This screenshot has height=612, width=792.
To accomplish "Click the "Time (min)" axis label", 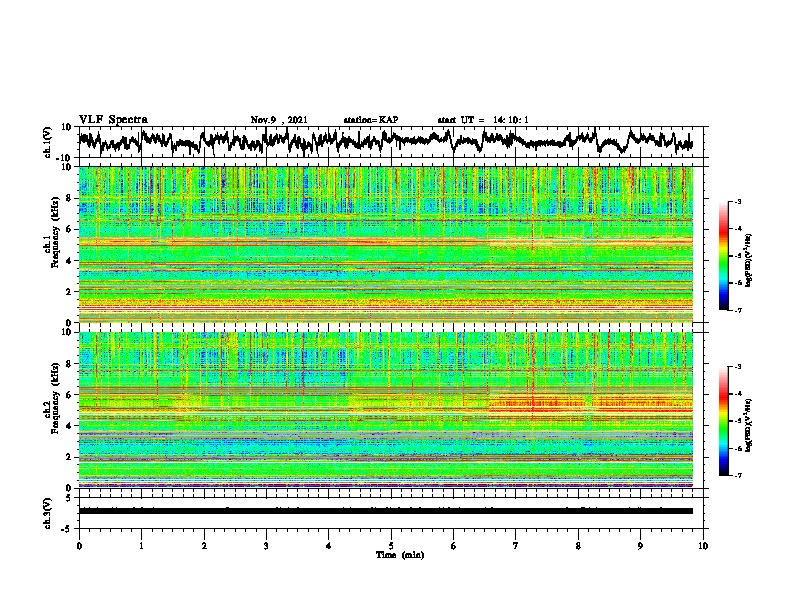I will pyautogui.click(x=400, y=555).
